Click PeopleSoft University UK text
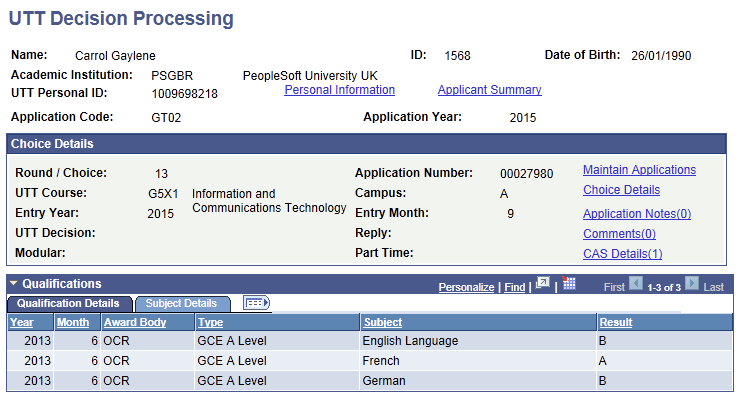Screen dimensions: 742x395 [310, 76]
